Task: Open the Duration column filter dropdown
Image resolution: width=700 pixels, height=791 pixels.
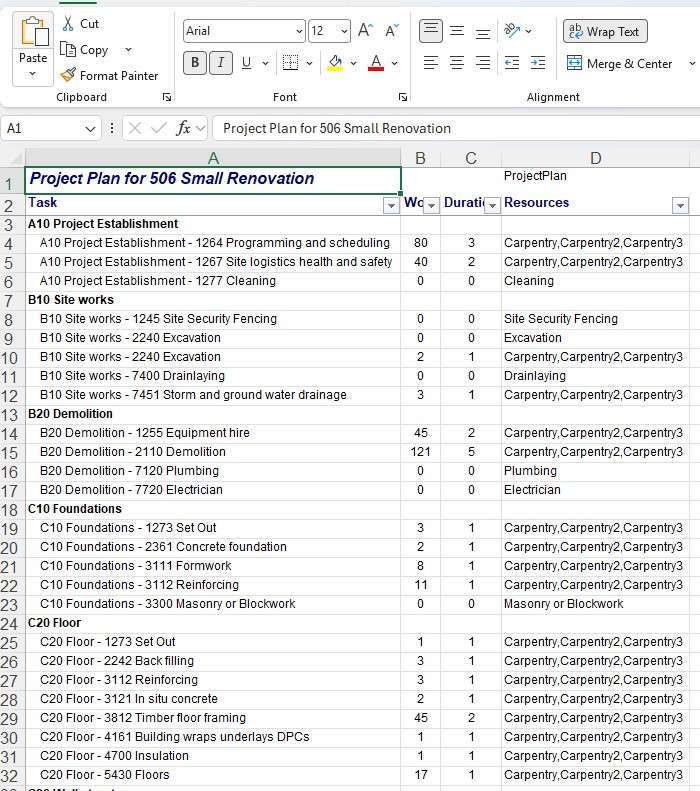Action: tap(492, 205)
